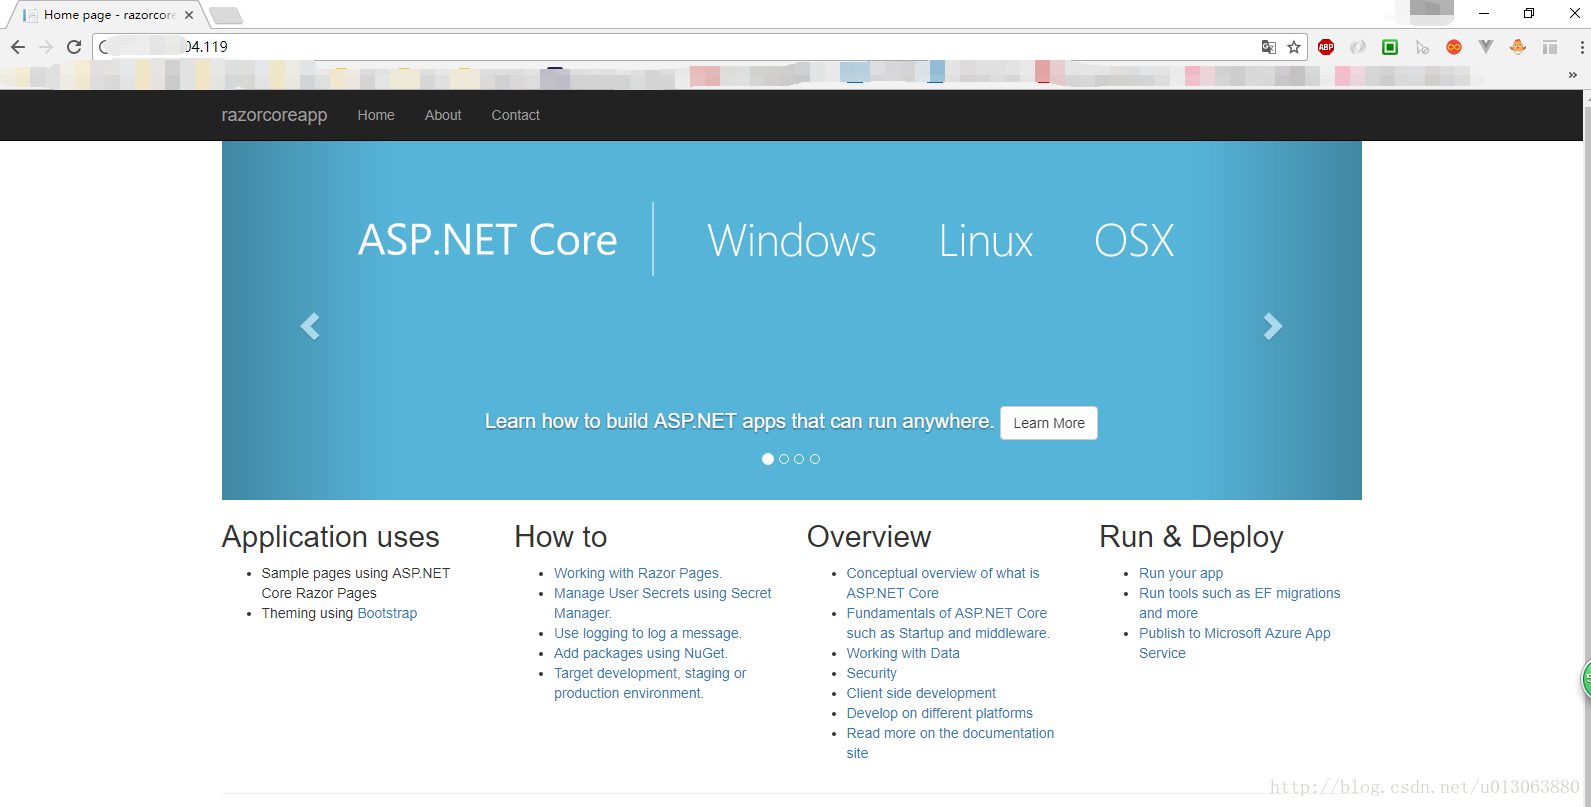
Task: Expand the bookmarks bar overflow chevron
Action: [x=1573, y=75]
